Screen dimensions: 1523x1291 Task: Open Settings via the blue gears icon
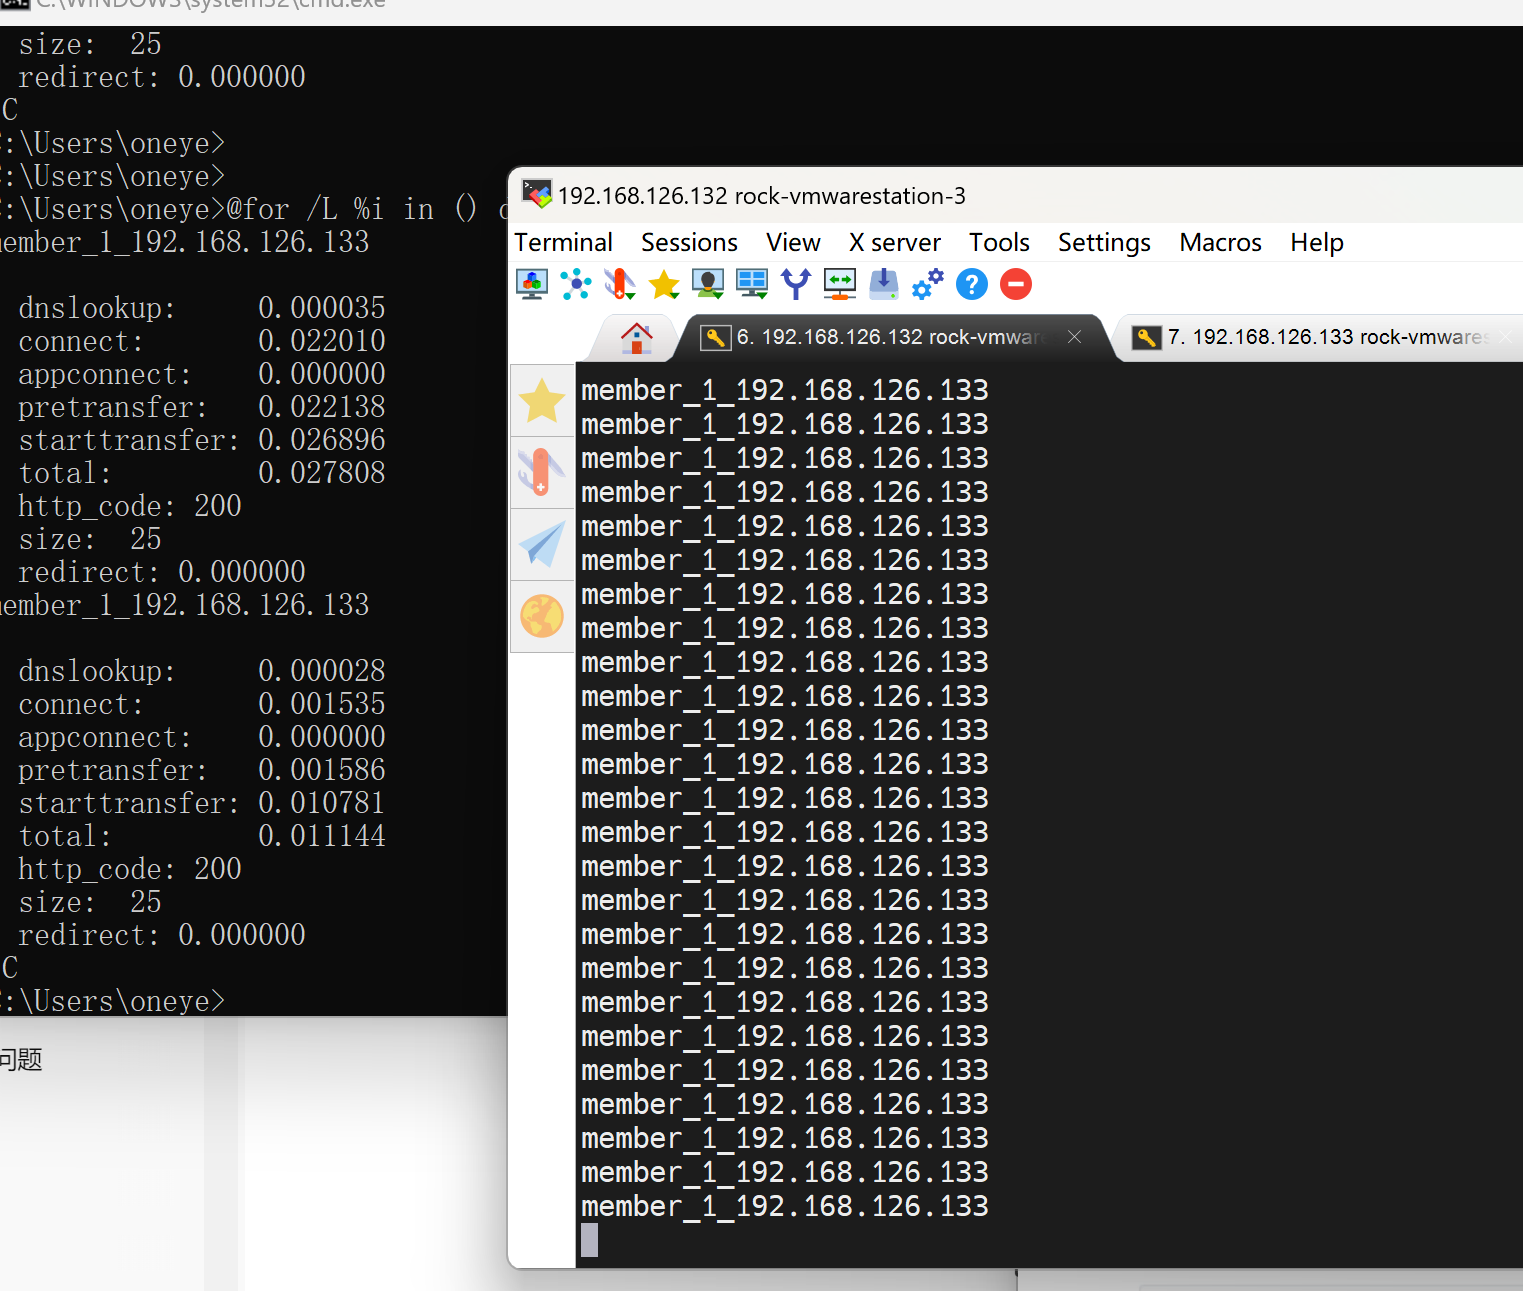[927, 285]
